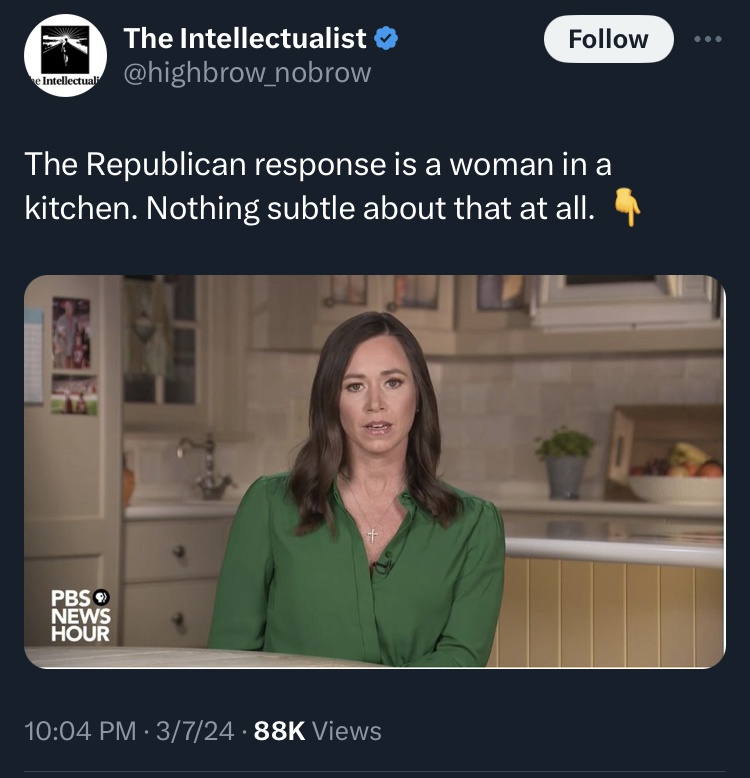
Task: Click the 10:04 PM timestamp
Action: coord(79,731)
